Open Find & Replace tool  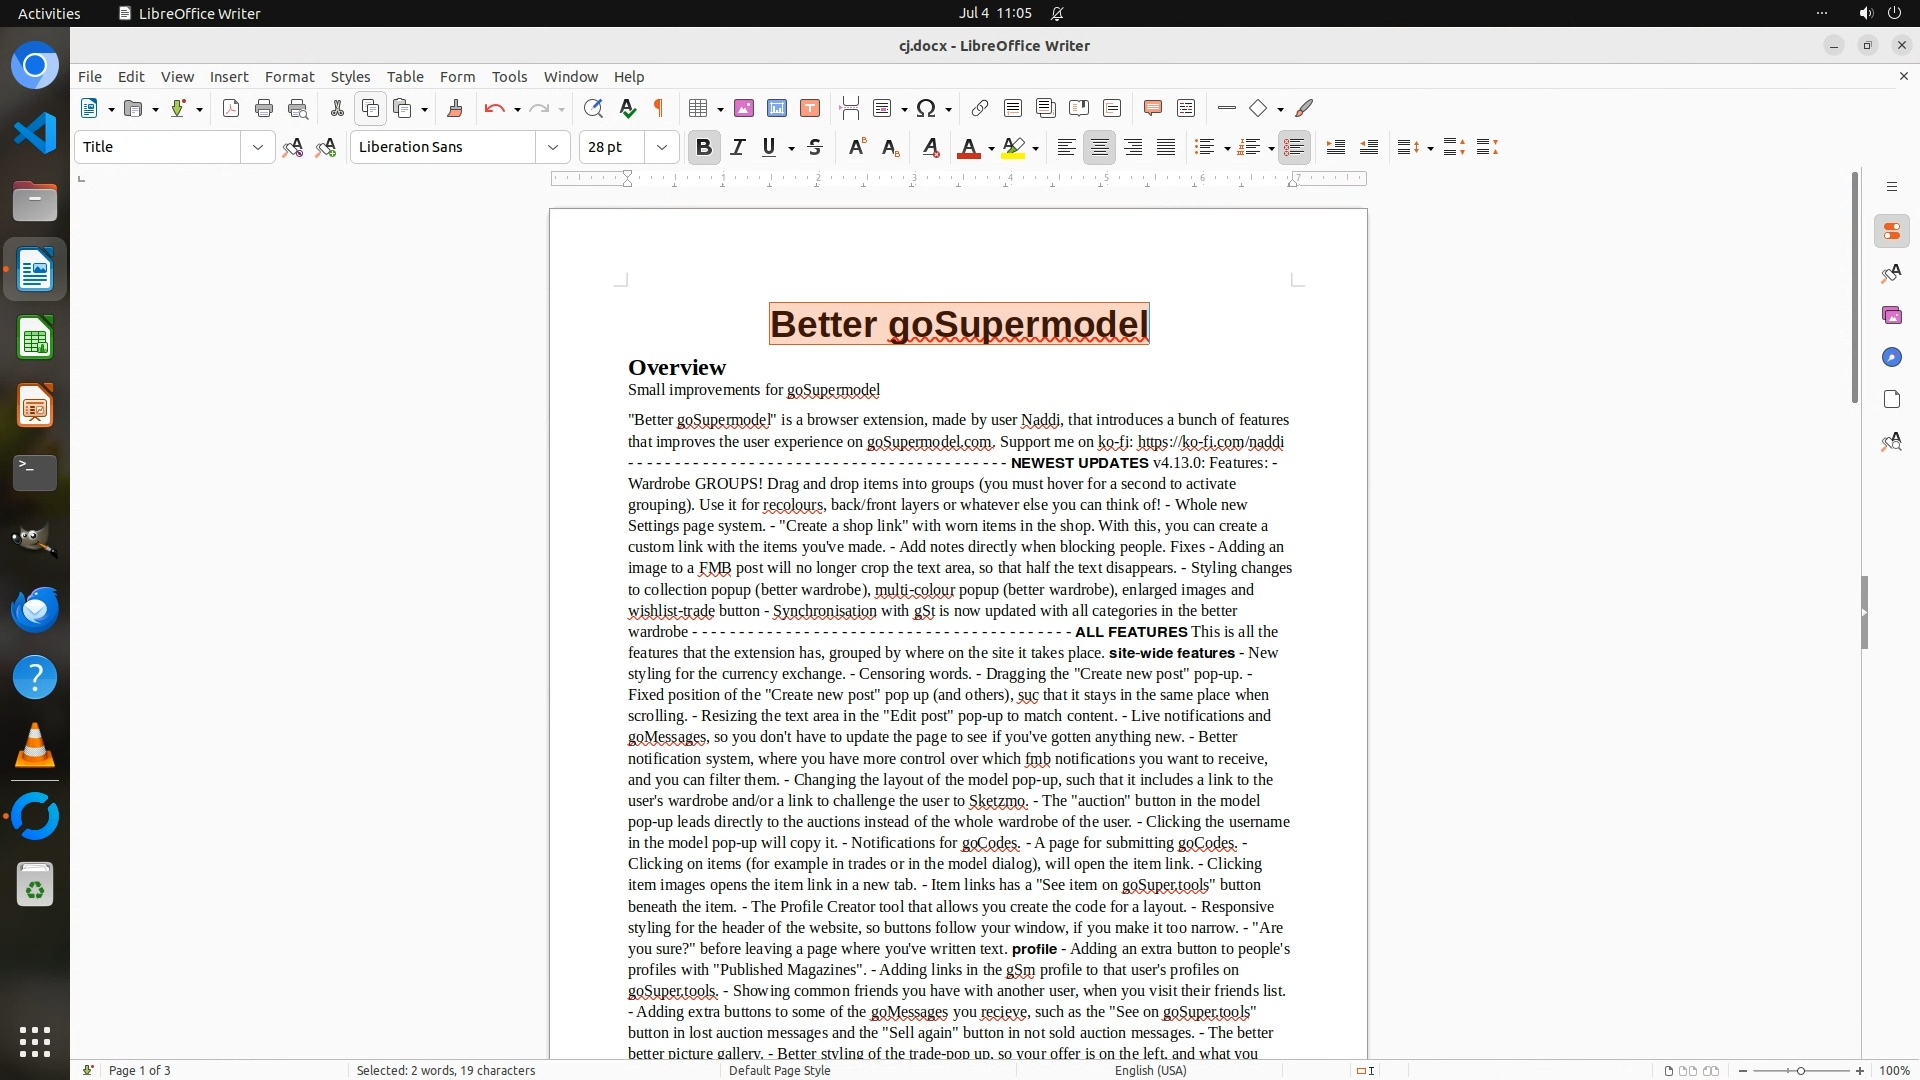[593, 109]
